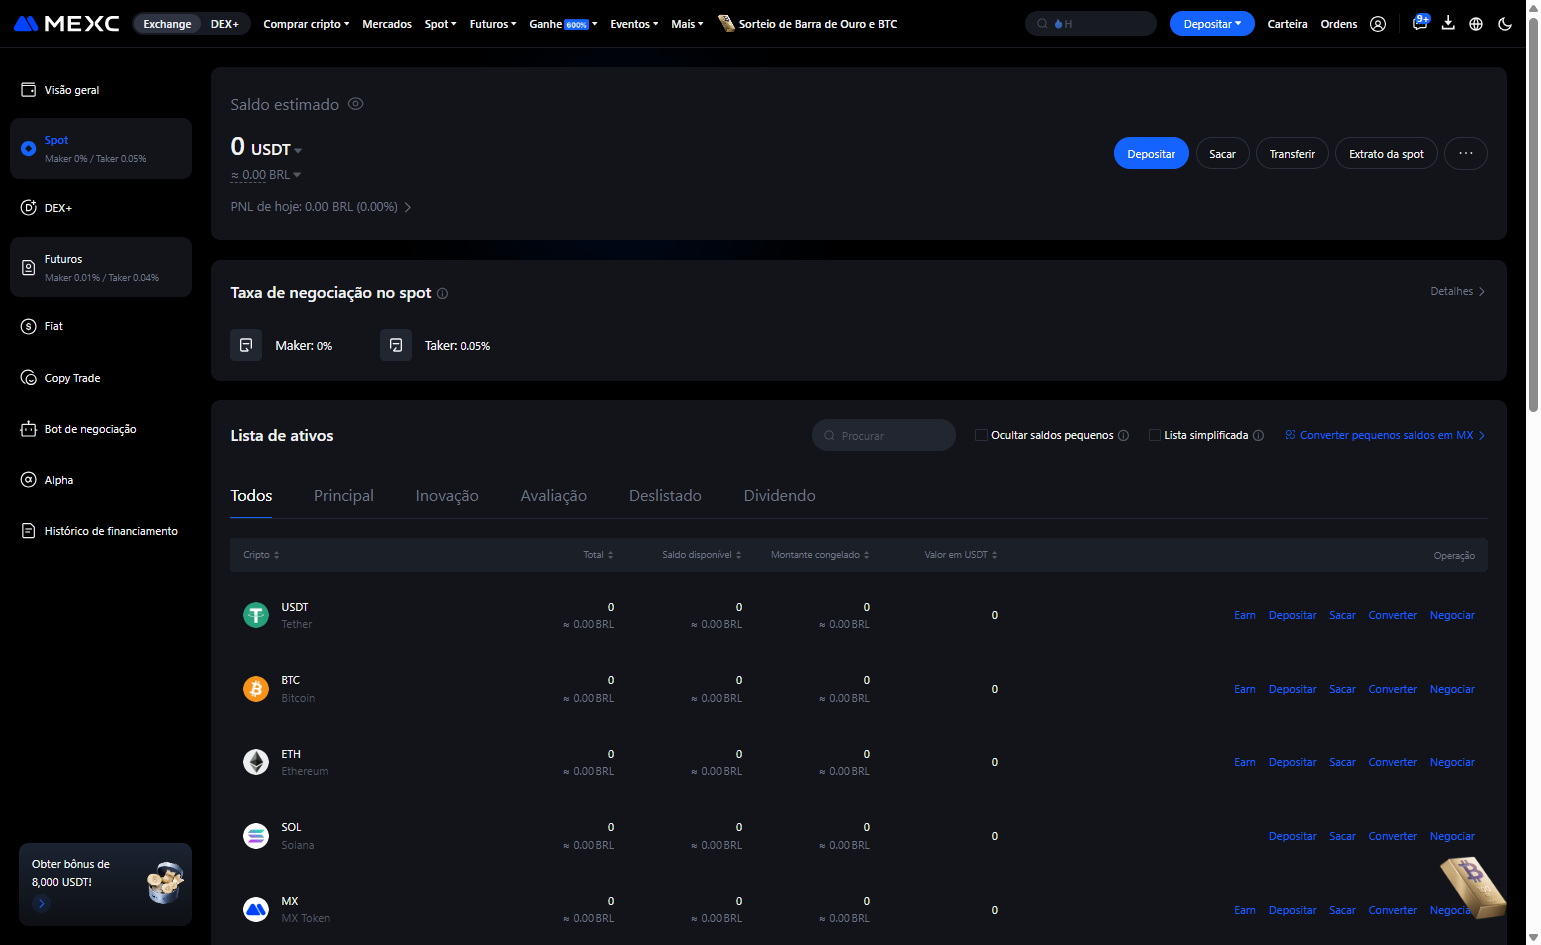Click the Earn link for BTC
Viewport: 1541px width, 945px height.
[x=1245, y=690]
